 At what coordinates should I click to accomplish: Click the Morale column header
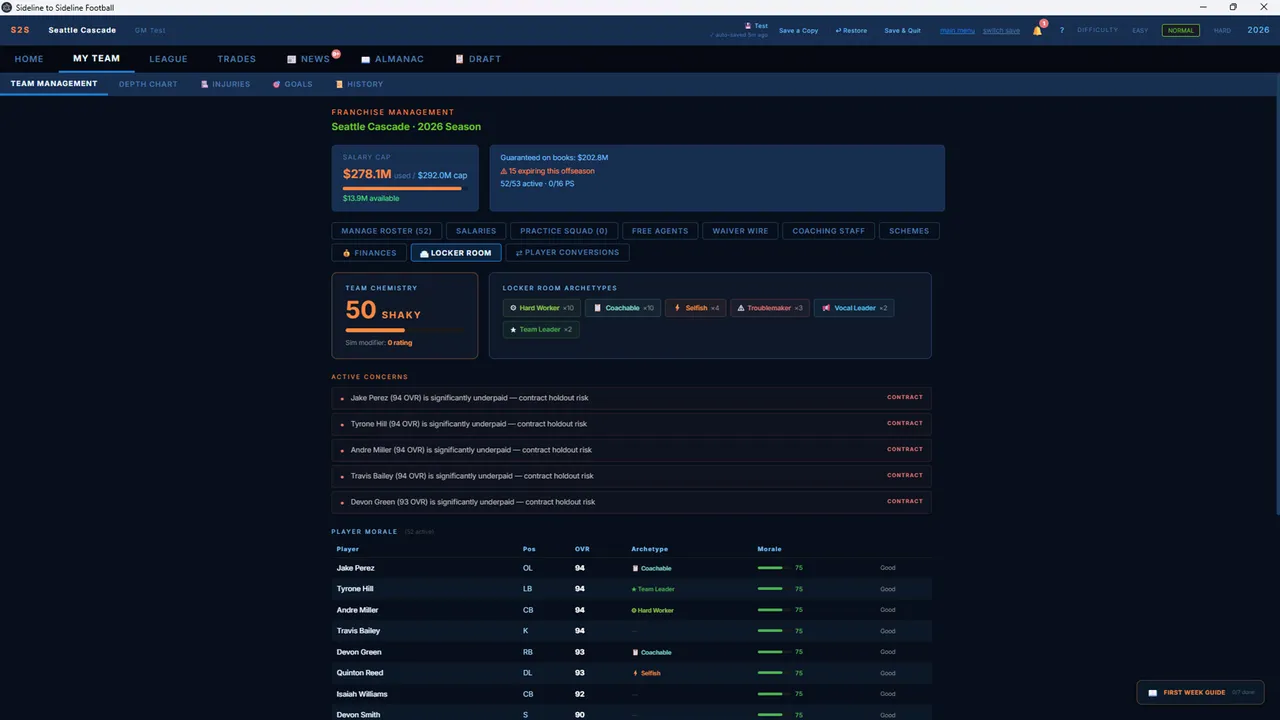click(x=769, y=549)
